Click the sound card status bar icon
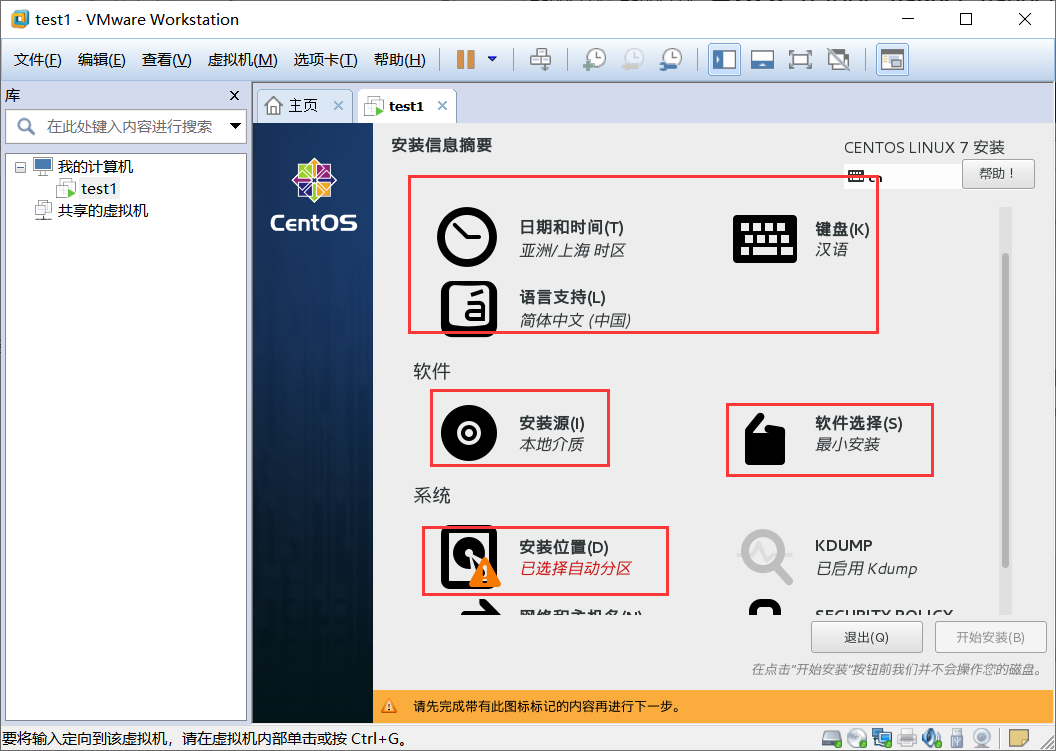Viewport: 1056px width, 751px height. [x=932, y=738]
